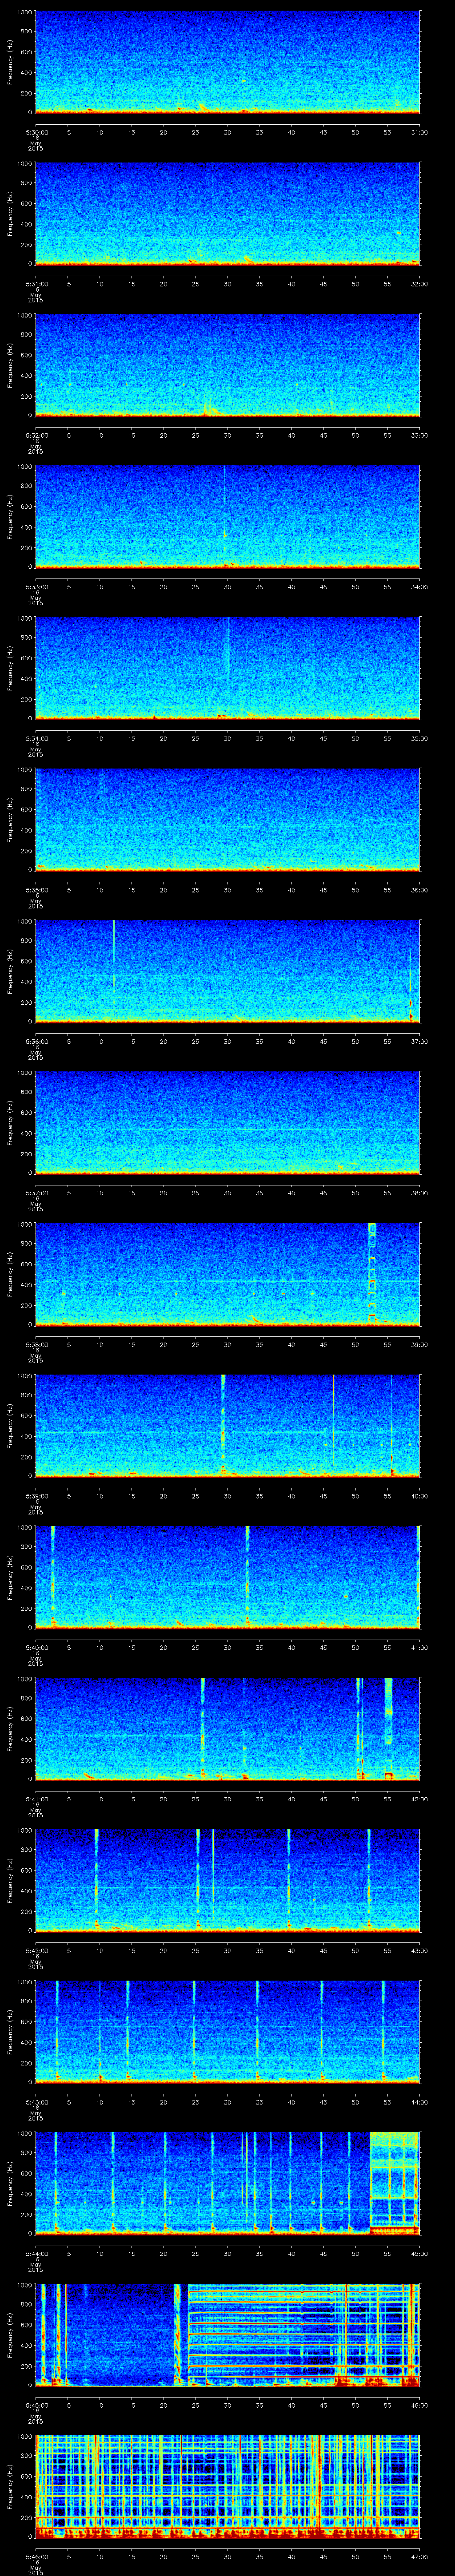This screenshot has width=455, height=2576.
Task: Click the 31:00 end time label
Action: [x=419, y=132]
